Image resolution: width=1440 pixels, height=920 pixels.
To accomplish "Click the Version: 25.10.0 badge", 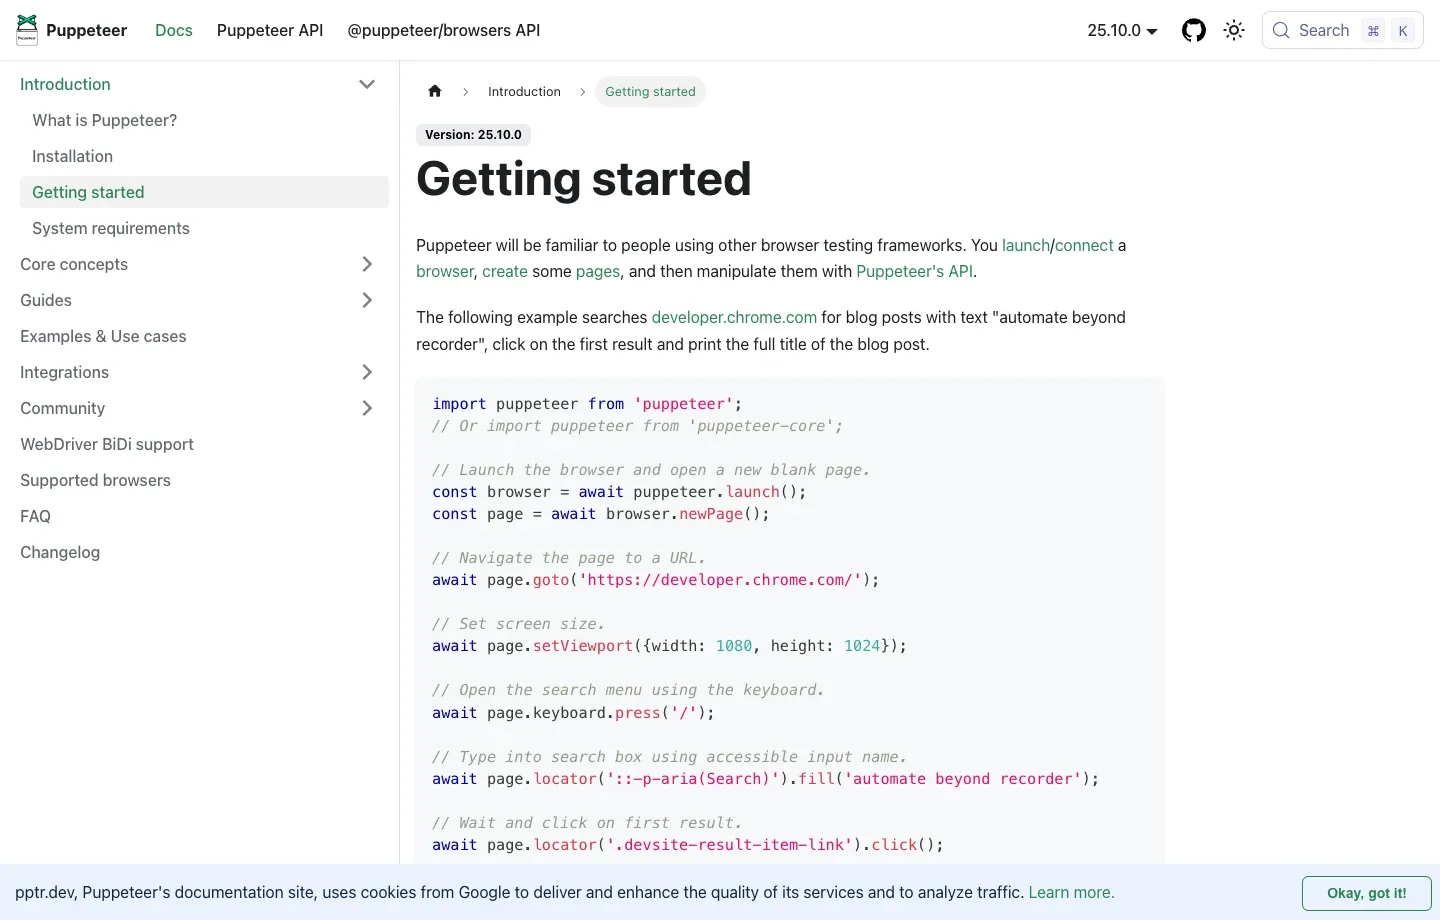I will [473, 134].
